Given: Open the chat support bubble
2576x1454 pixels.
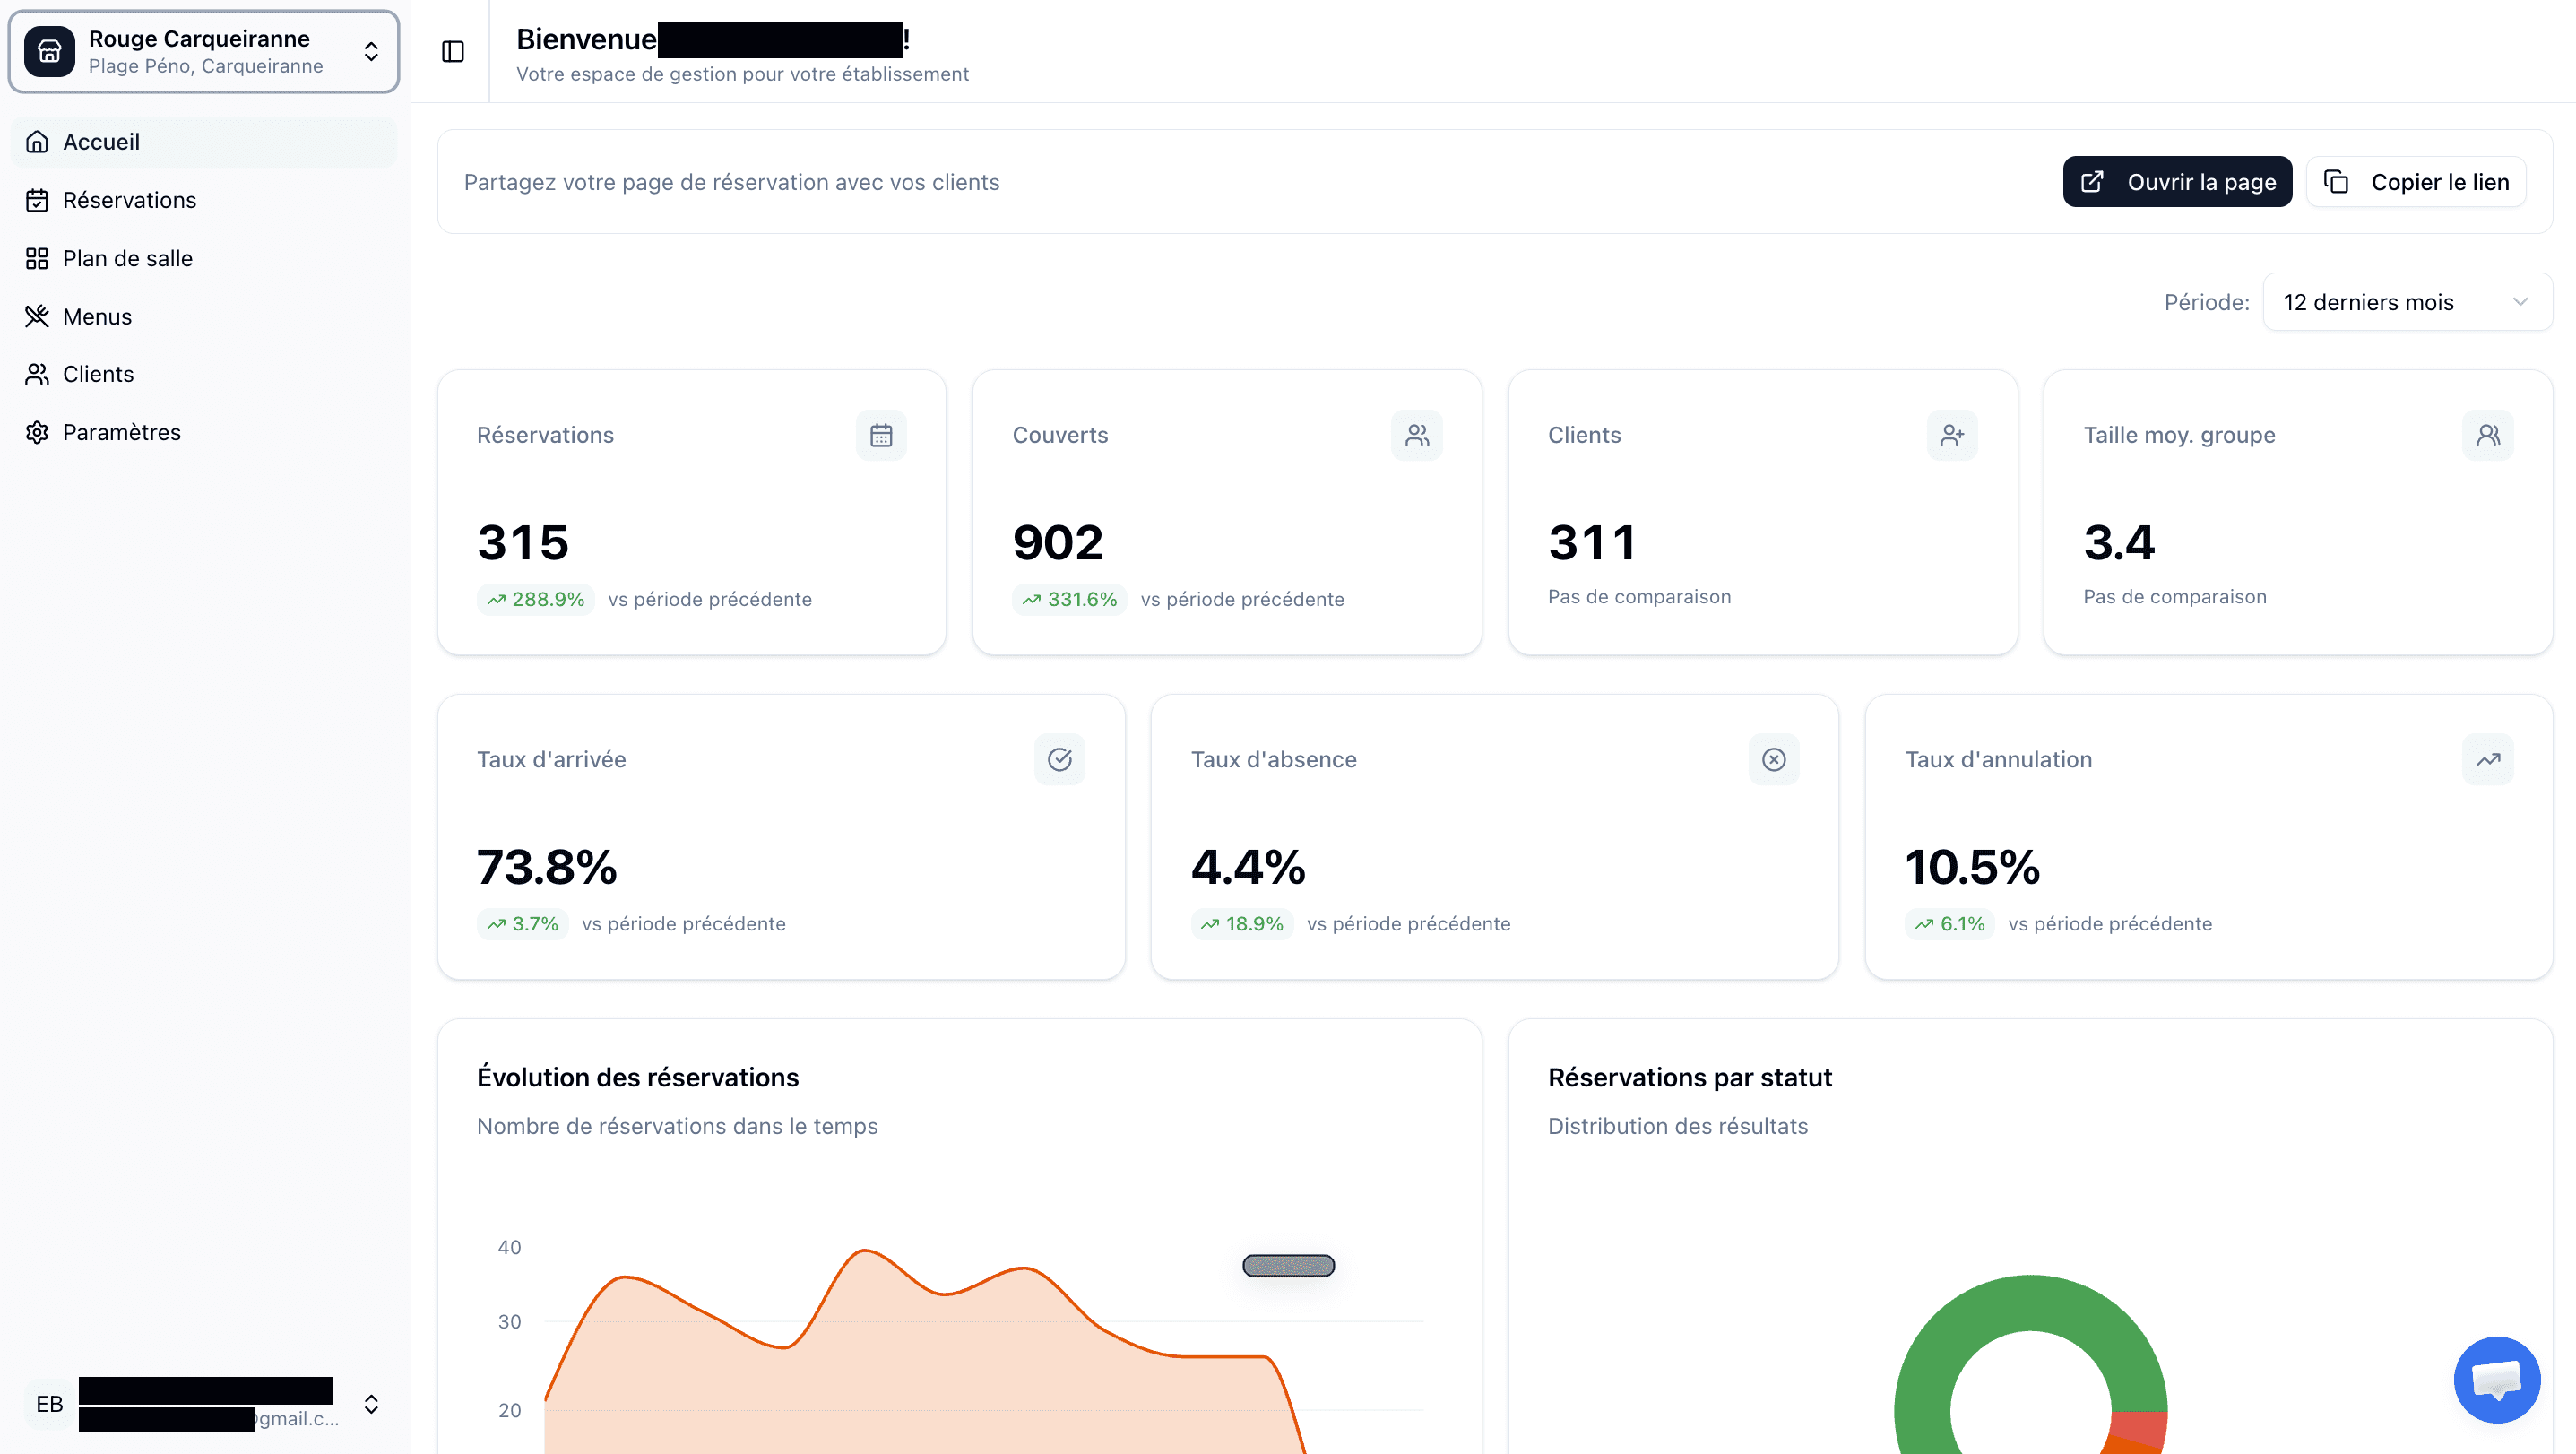Looking at the screenshot, I should coord(2496,1379).
